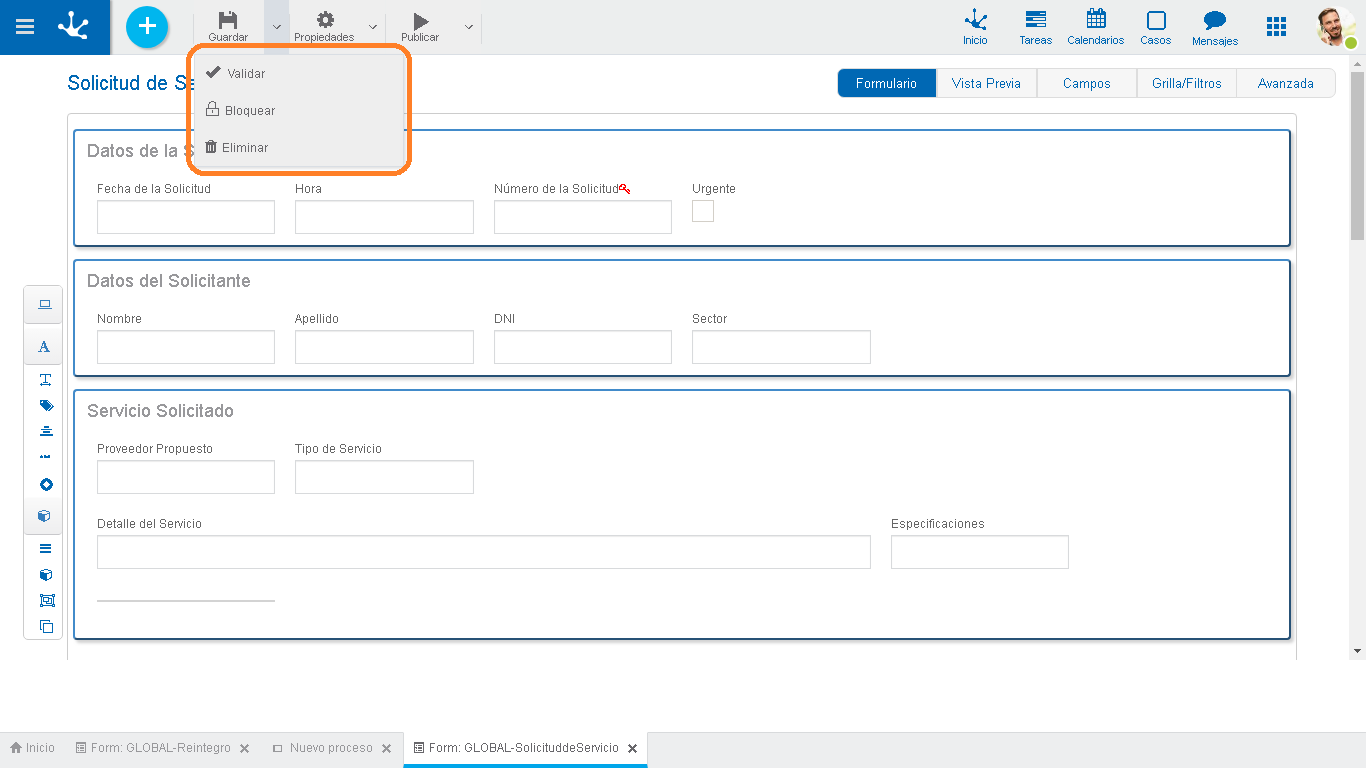Click the Fecha de la Solicitud field
Screen dimensions: 1366x768
pos(186,217)
